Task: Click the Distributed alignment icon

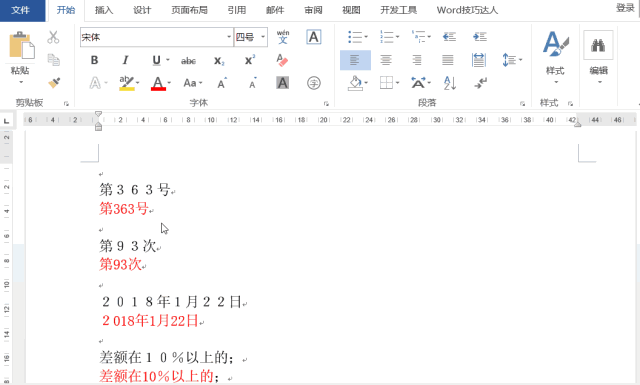Action: 478,60
